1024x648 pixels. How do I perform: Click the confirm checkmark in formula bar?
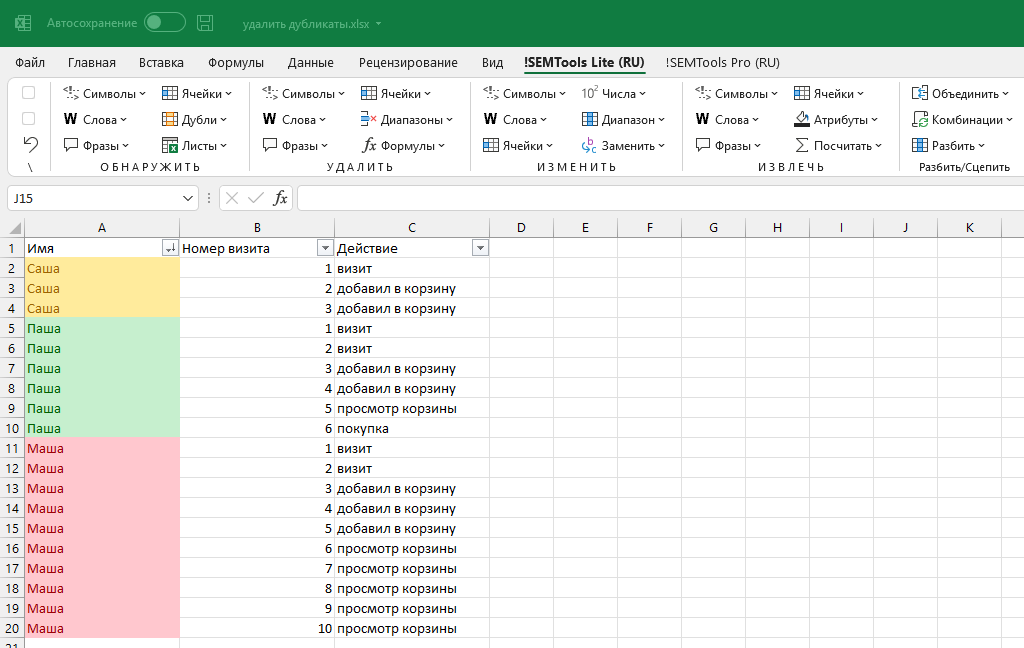(256, 198)
